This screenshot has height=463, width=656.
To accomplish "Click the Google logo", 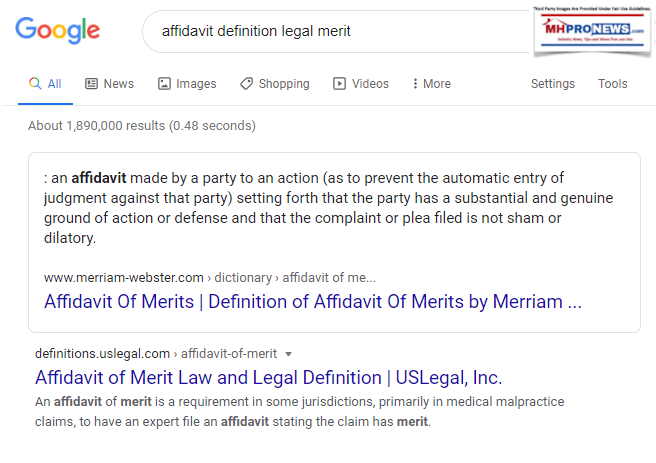I will [57, 31].
